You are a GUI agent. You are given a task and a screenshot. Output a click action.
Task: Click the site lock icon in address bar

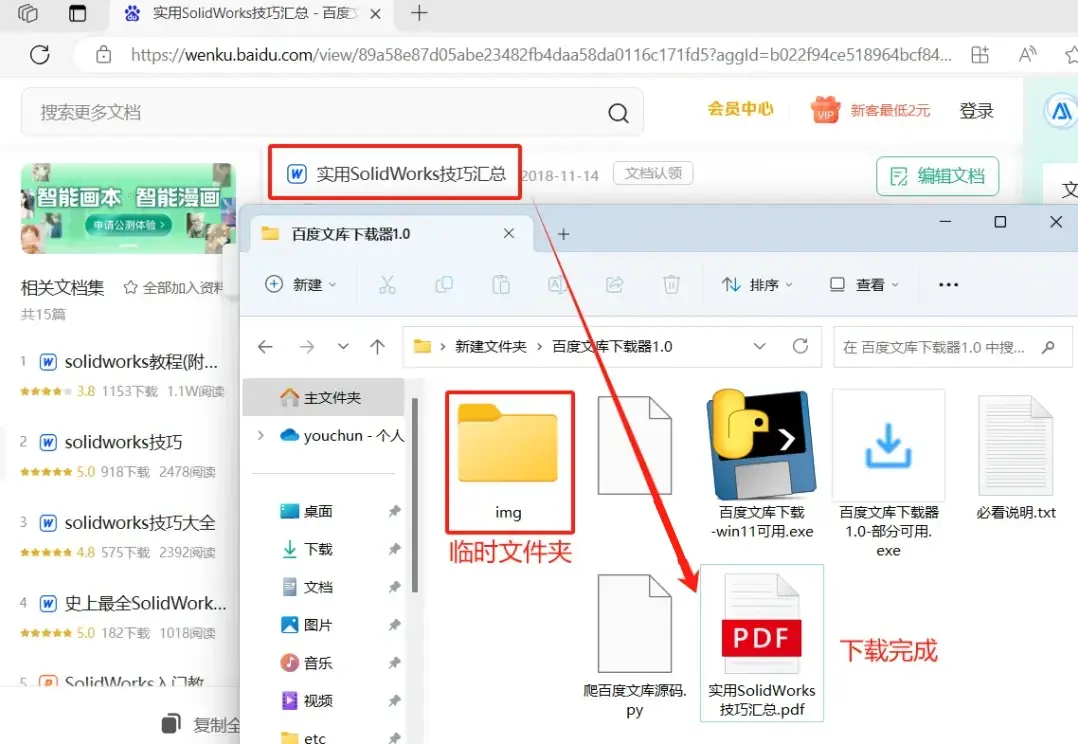103,54
